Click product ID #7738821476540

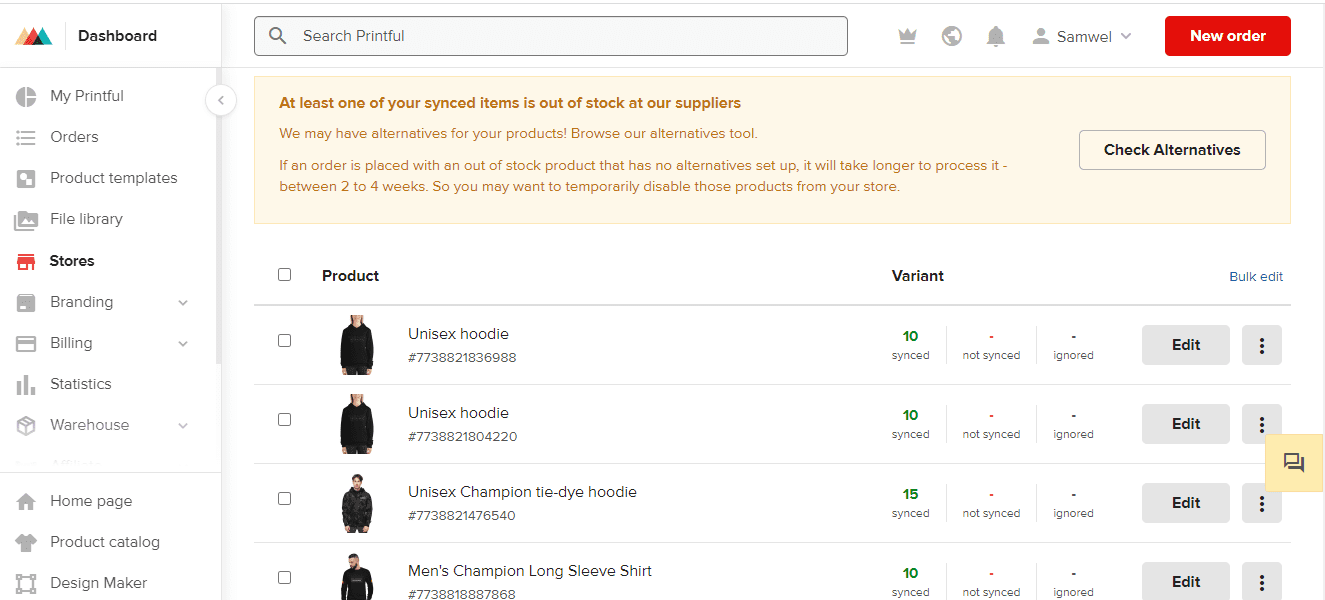coord(462,516)
